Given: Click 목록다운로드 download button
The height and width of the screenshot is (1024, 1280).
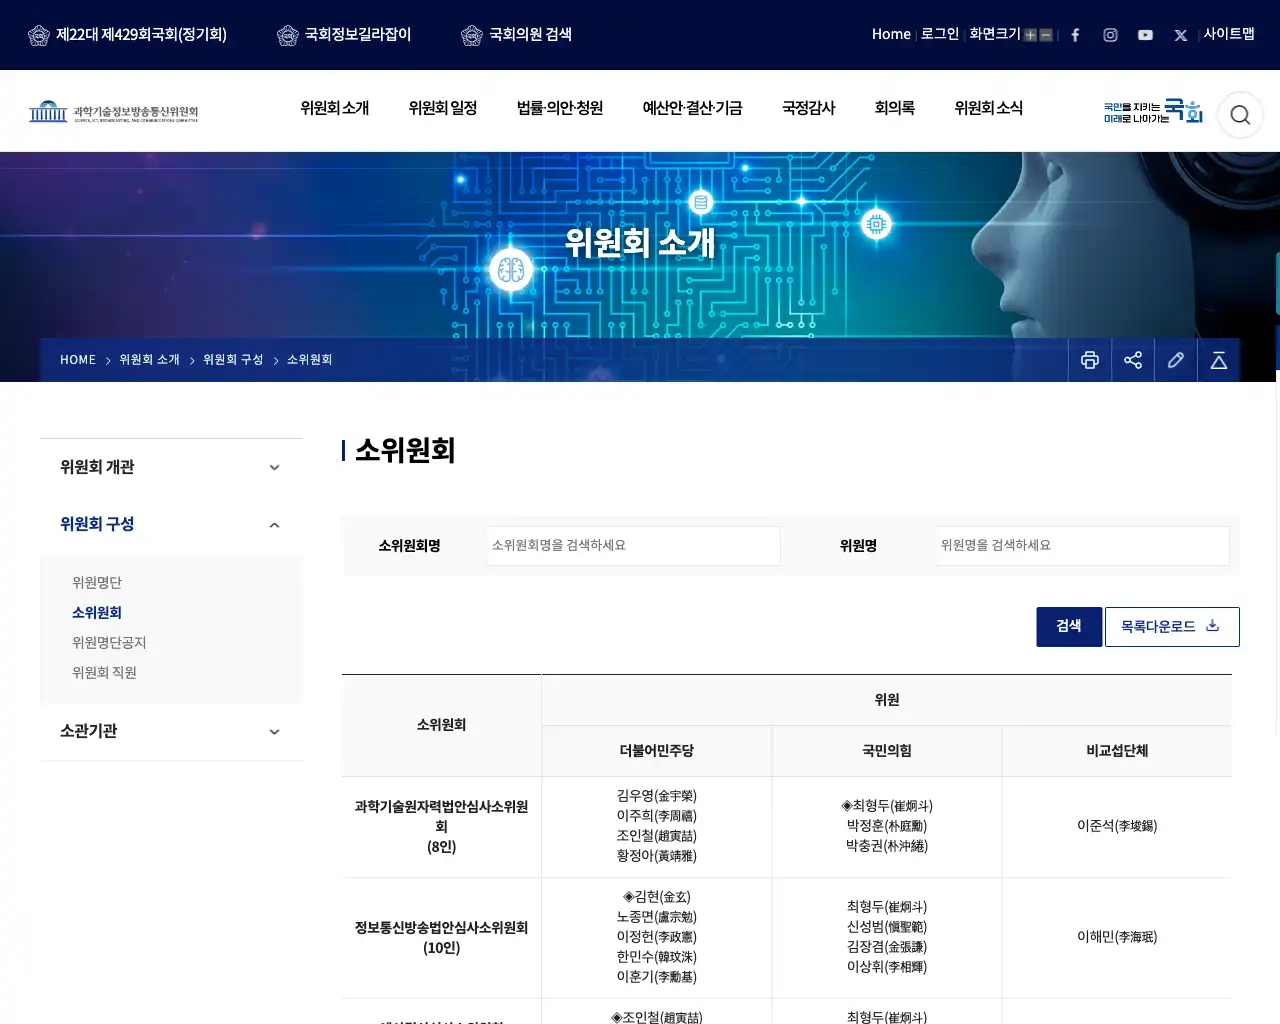Looking at the screenshot, I should (x=1172, y=627).
